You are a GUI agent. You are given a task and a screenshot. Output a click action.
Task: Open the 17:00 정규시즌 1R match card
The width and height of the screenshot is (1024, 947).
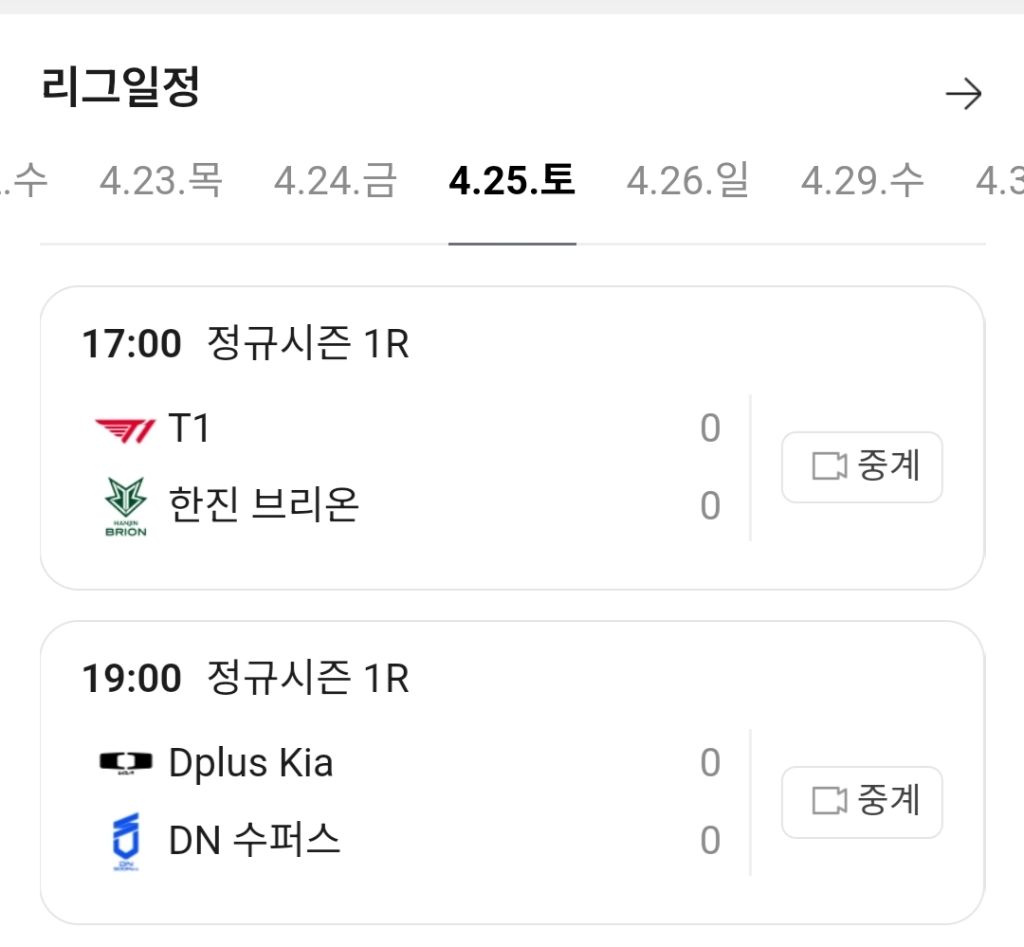click(400, 345)
